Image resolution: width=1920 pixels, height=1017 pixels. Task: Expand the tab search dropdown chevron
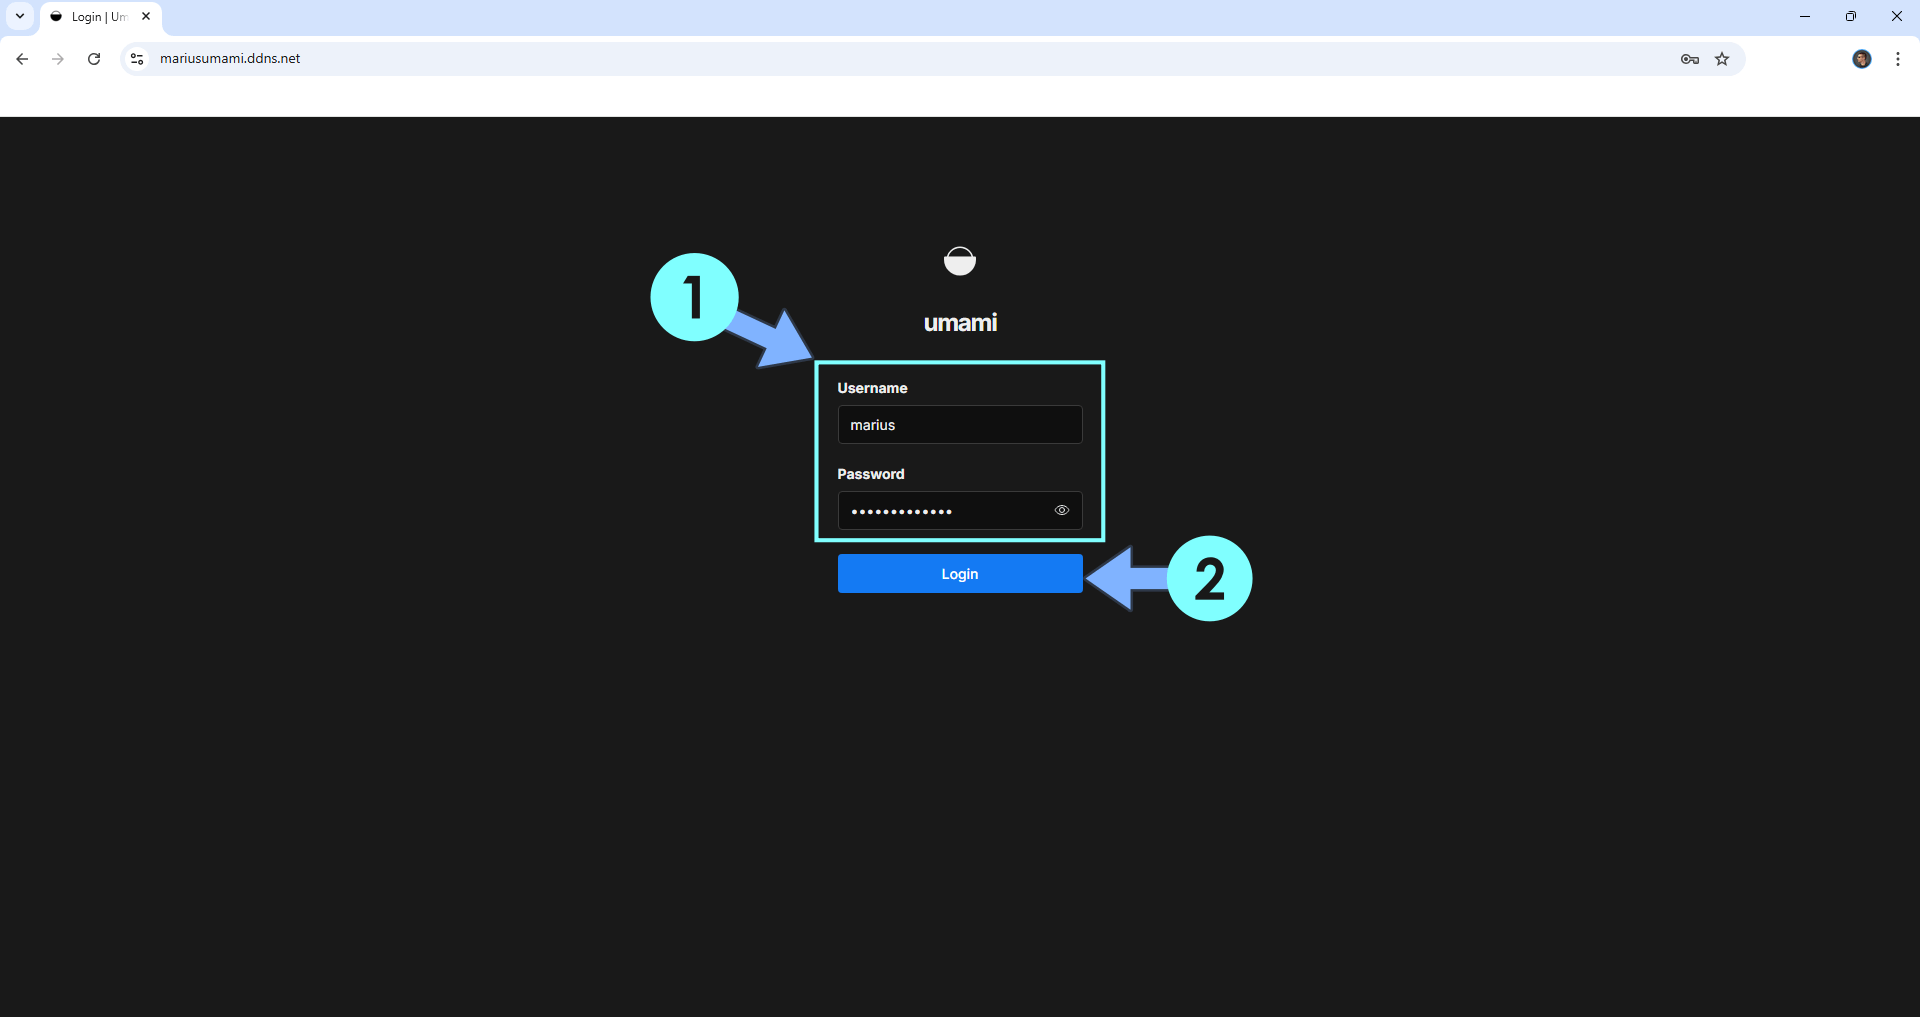(20, 16)
